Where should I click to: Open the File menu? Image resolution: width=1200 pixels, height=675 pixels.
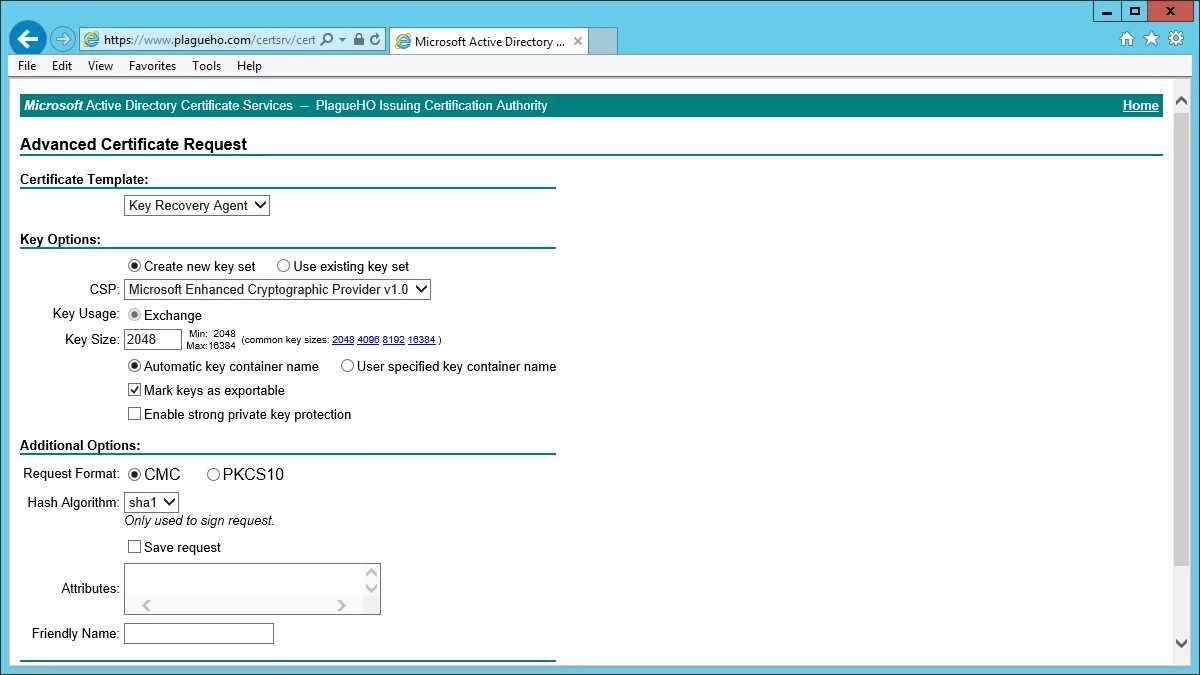(x=27, y=66)
